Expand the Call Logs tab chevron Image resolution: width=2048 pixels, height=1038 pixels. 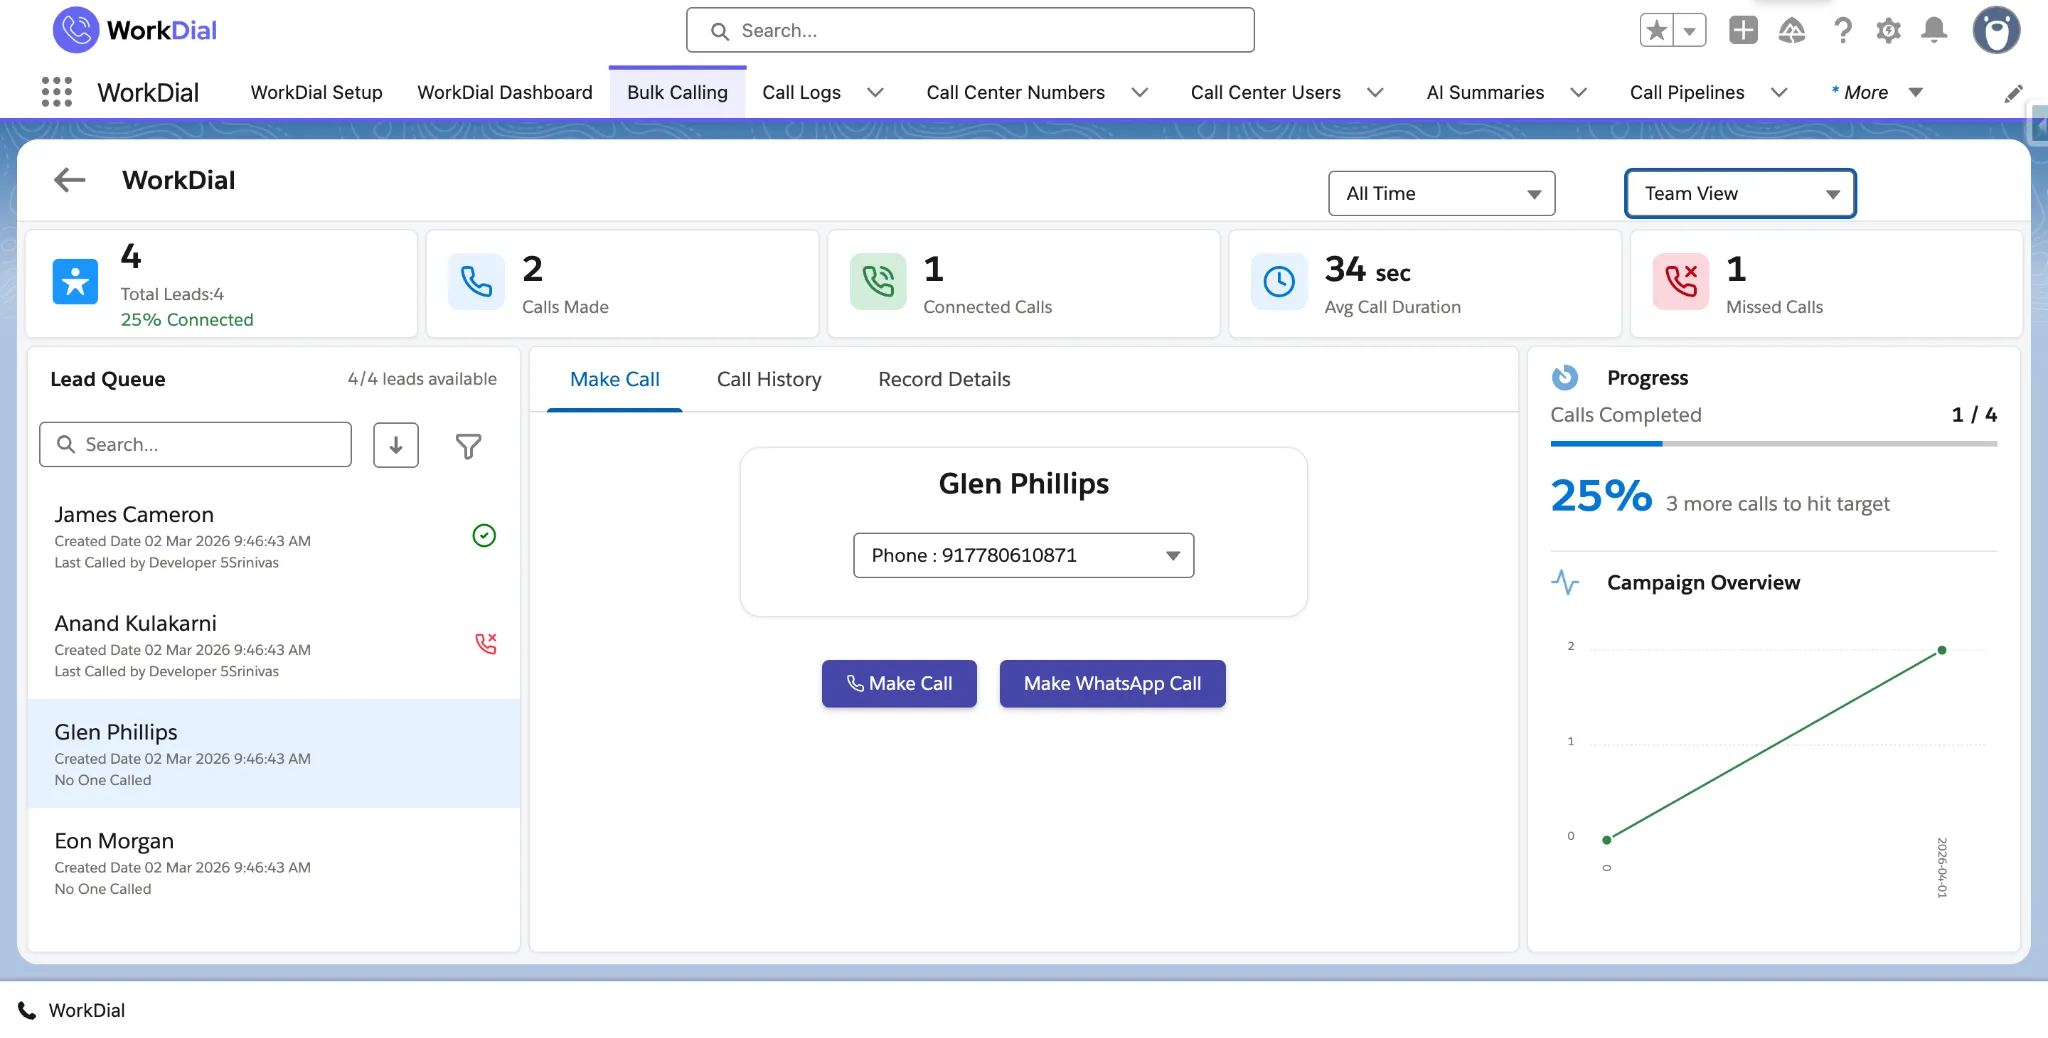click(875, 93)
